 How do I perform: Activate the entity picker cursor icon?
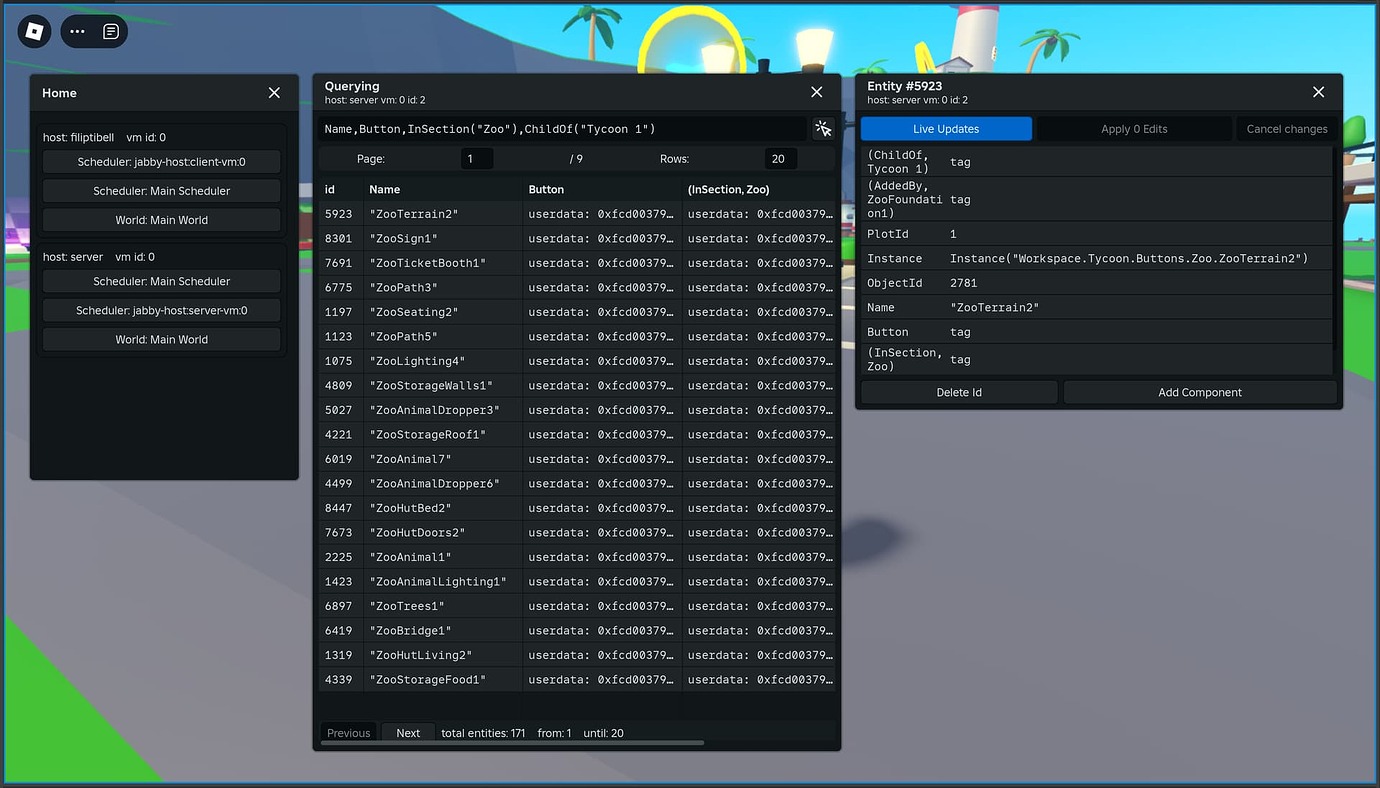click(x=823, y=128)
